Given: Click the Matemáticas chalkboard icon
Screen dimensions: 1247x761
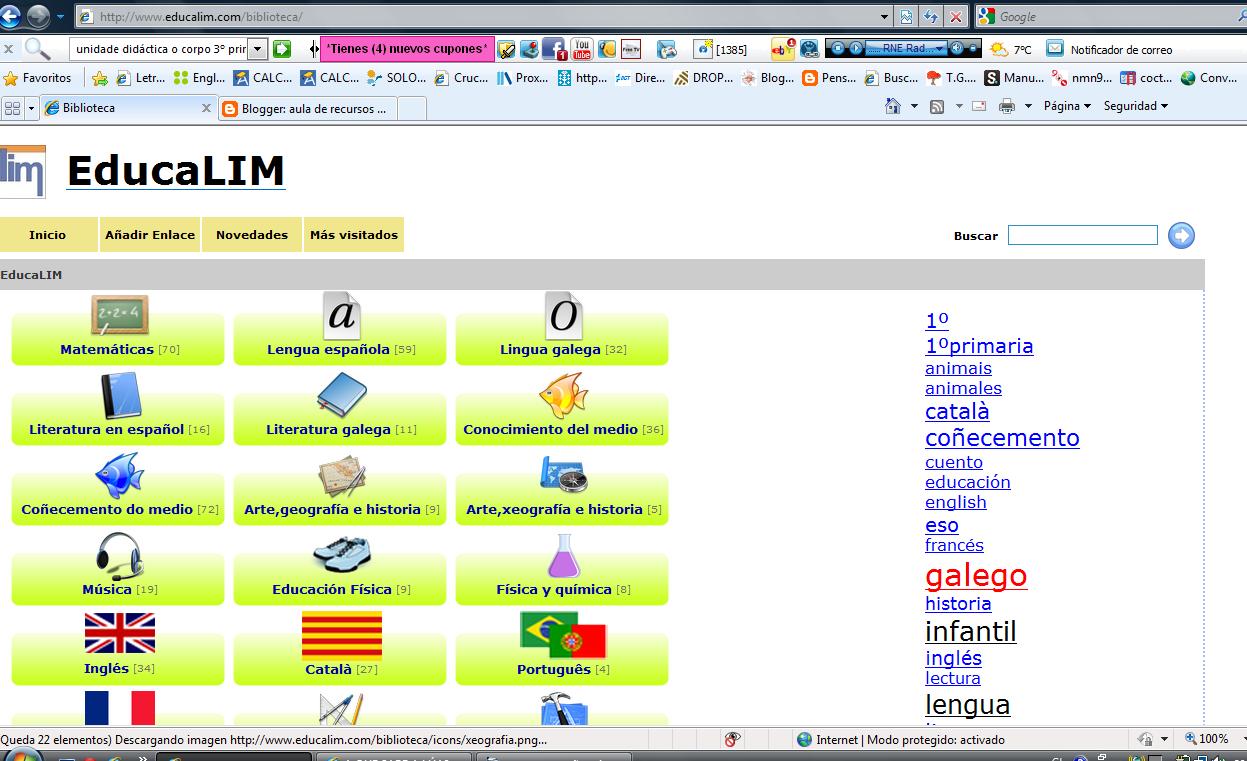Looking at the screenshot, I should 117,315.
